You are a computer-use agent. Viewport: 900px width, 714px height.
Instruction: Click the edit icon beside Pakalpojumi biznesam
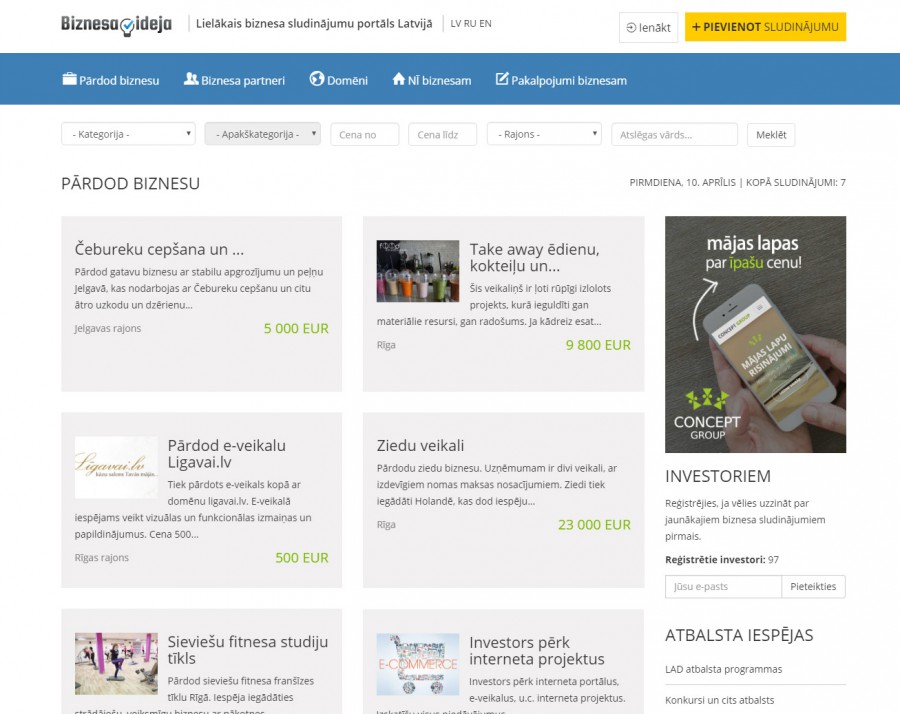[x=502, y=80]
